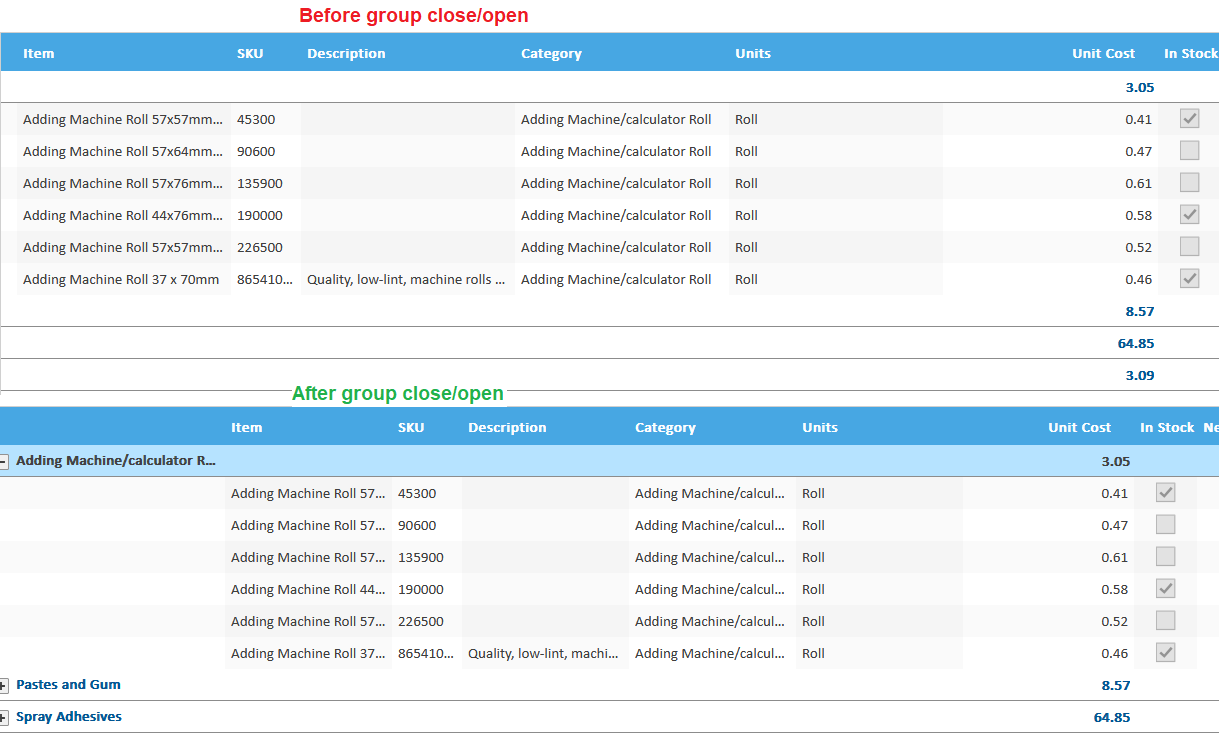The image size is (1219, 739).
Task: Toggle In Stock for Quality low-lint row in After grid
Action: pos(1165,653)
